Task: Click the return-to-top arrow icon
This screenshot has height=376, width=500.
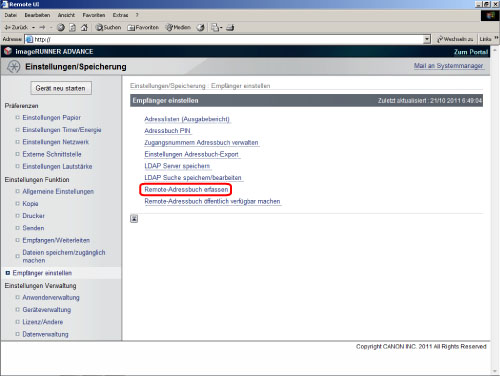Action: 134,219
